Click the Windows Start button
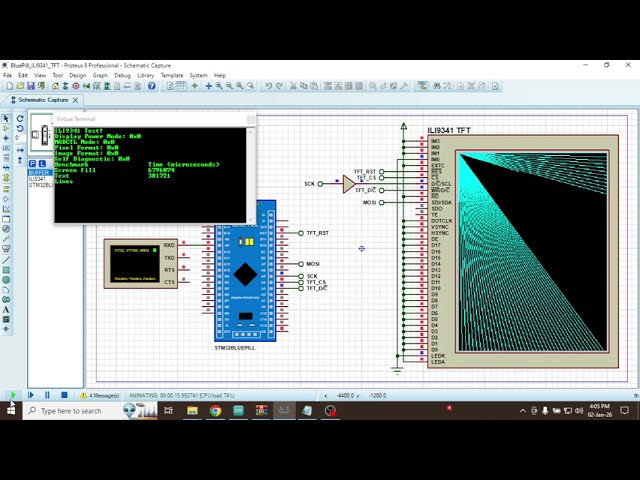 (x=11, y=411)
